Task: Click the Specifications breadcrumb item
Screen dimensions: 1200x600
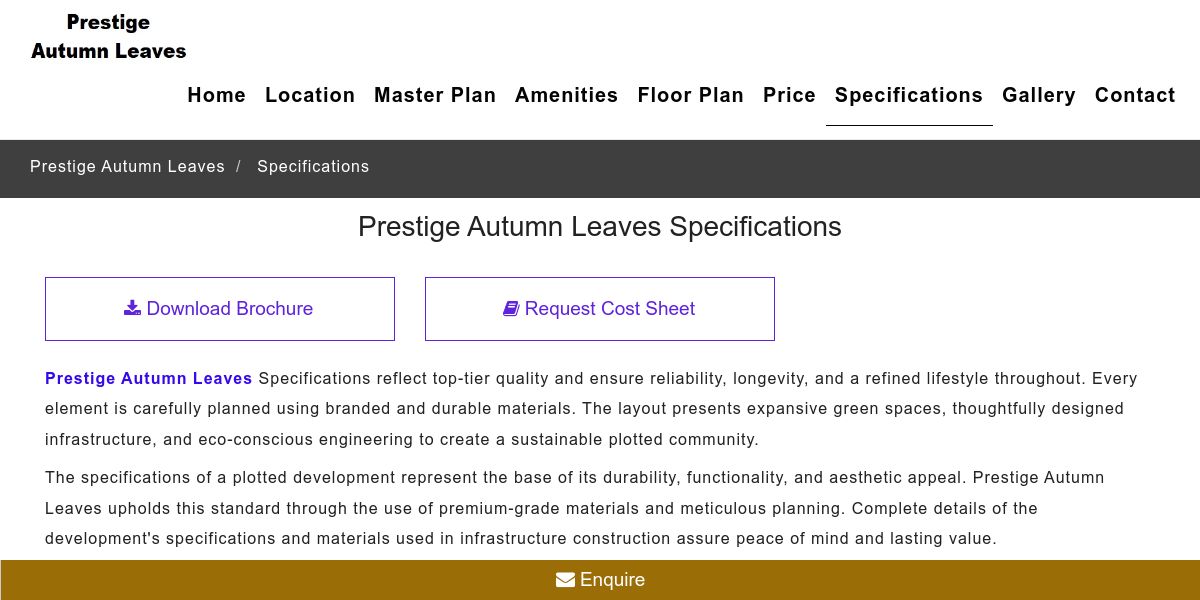Action: [x=313, y=167]
